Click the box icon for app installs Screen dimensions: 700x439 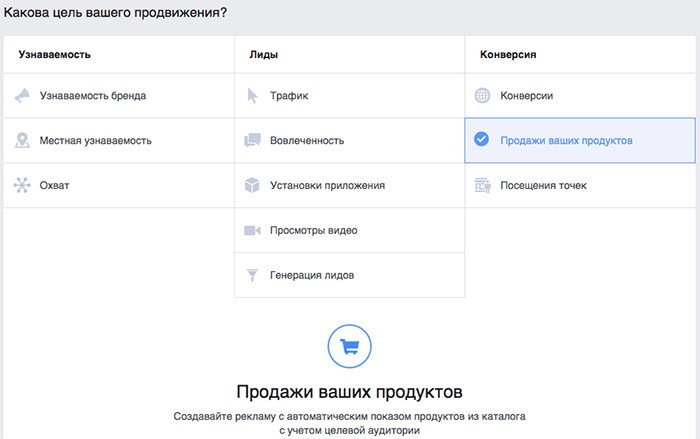pos(252,185)
